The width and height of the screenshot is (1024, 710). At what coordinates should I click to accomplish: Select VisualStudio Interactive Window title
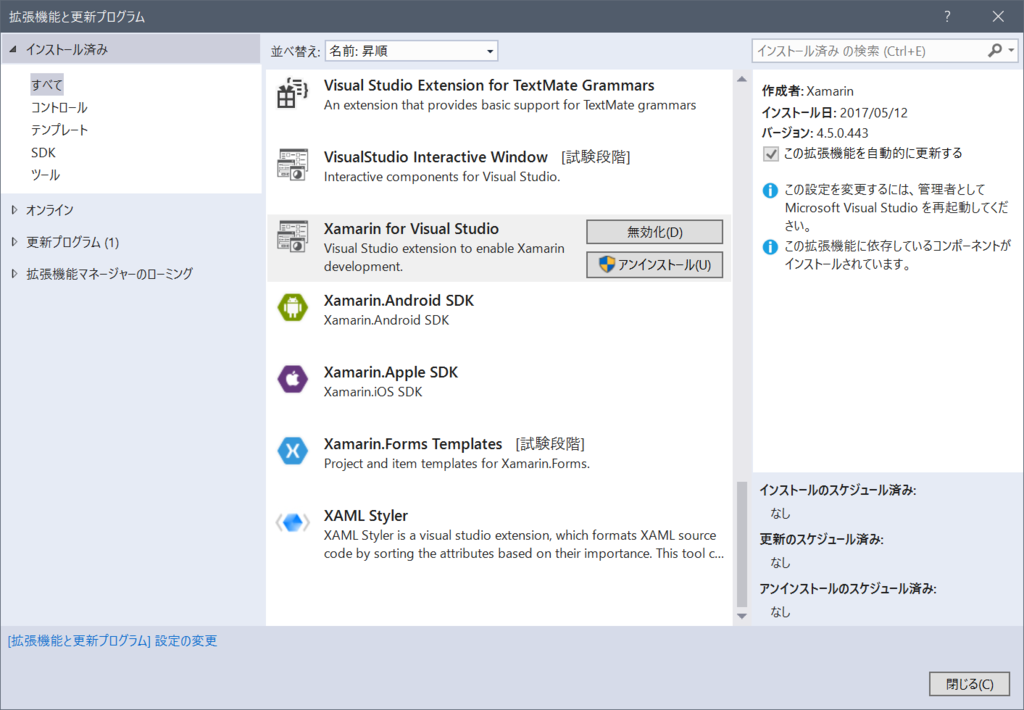436,157
